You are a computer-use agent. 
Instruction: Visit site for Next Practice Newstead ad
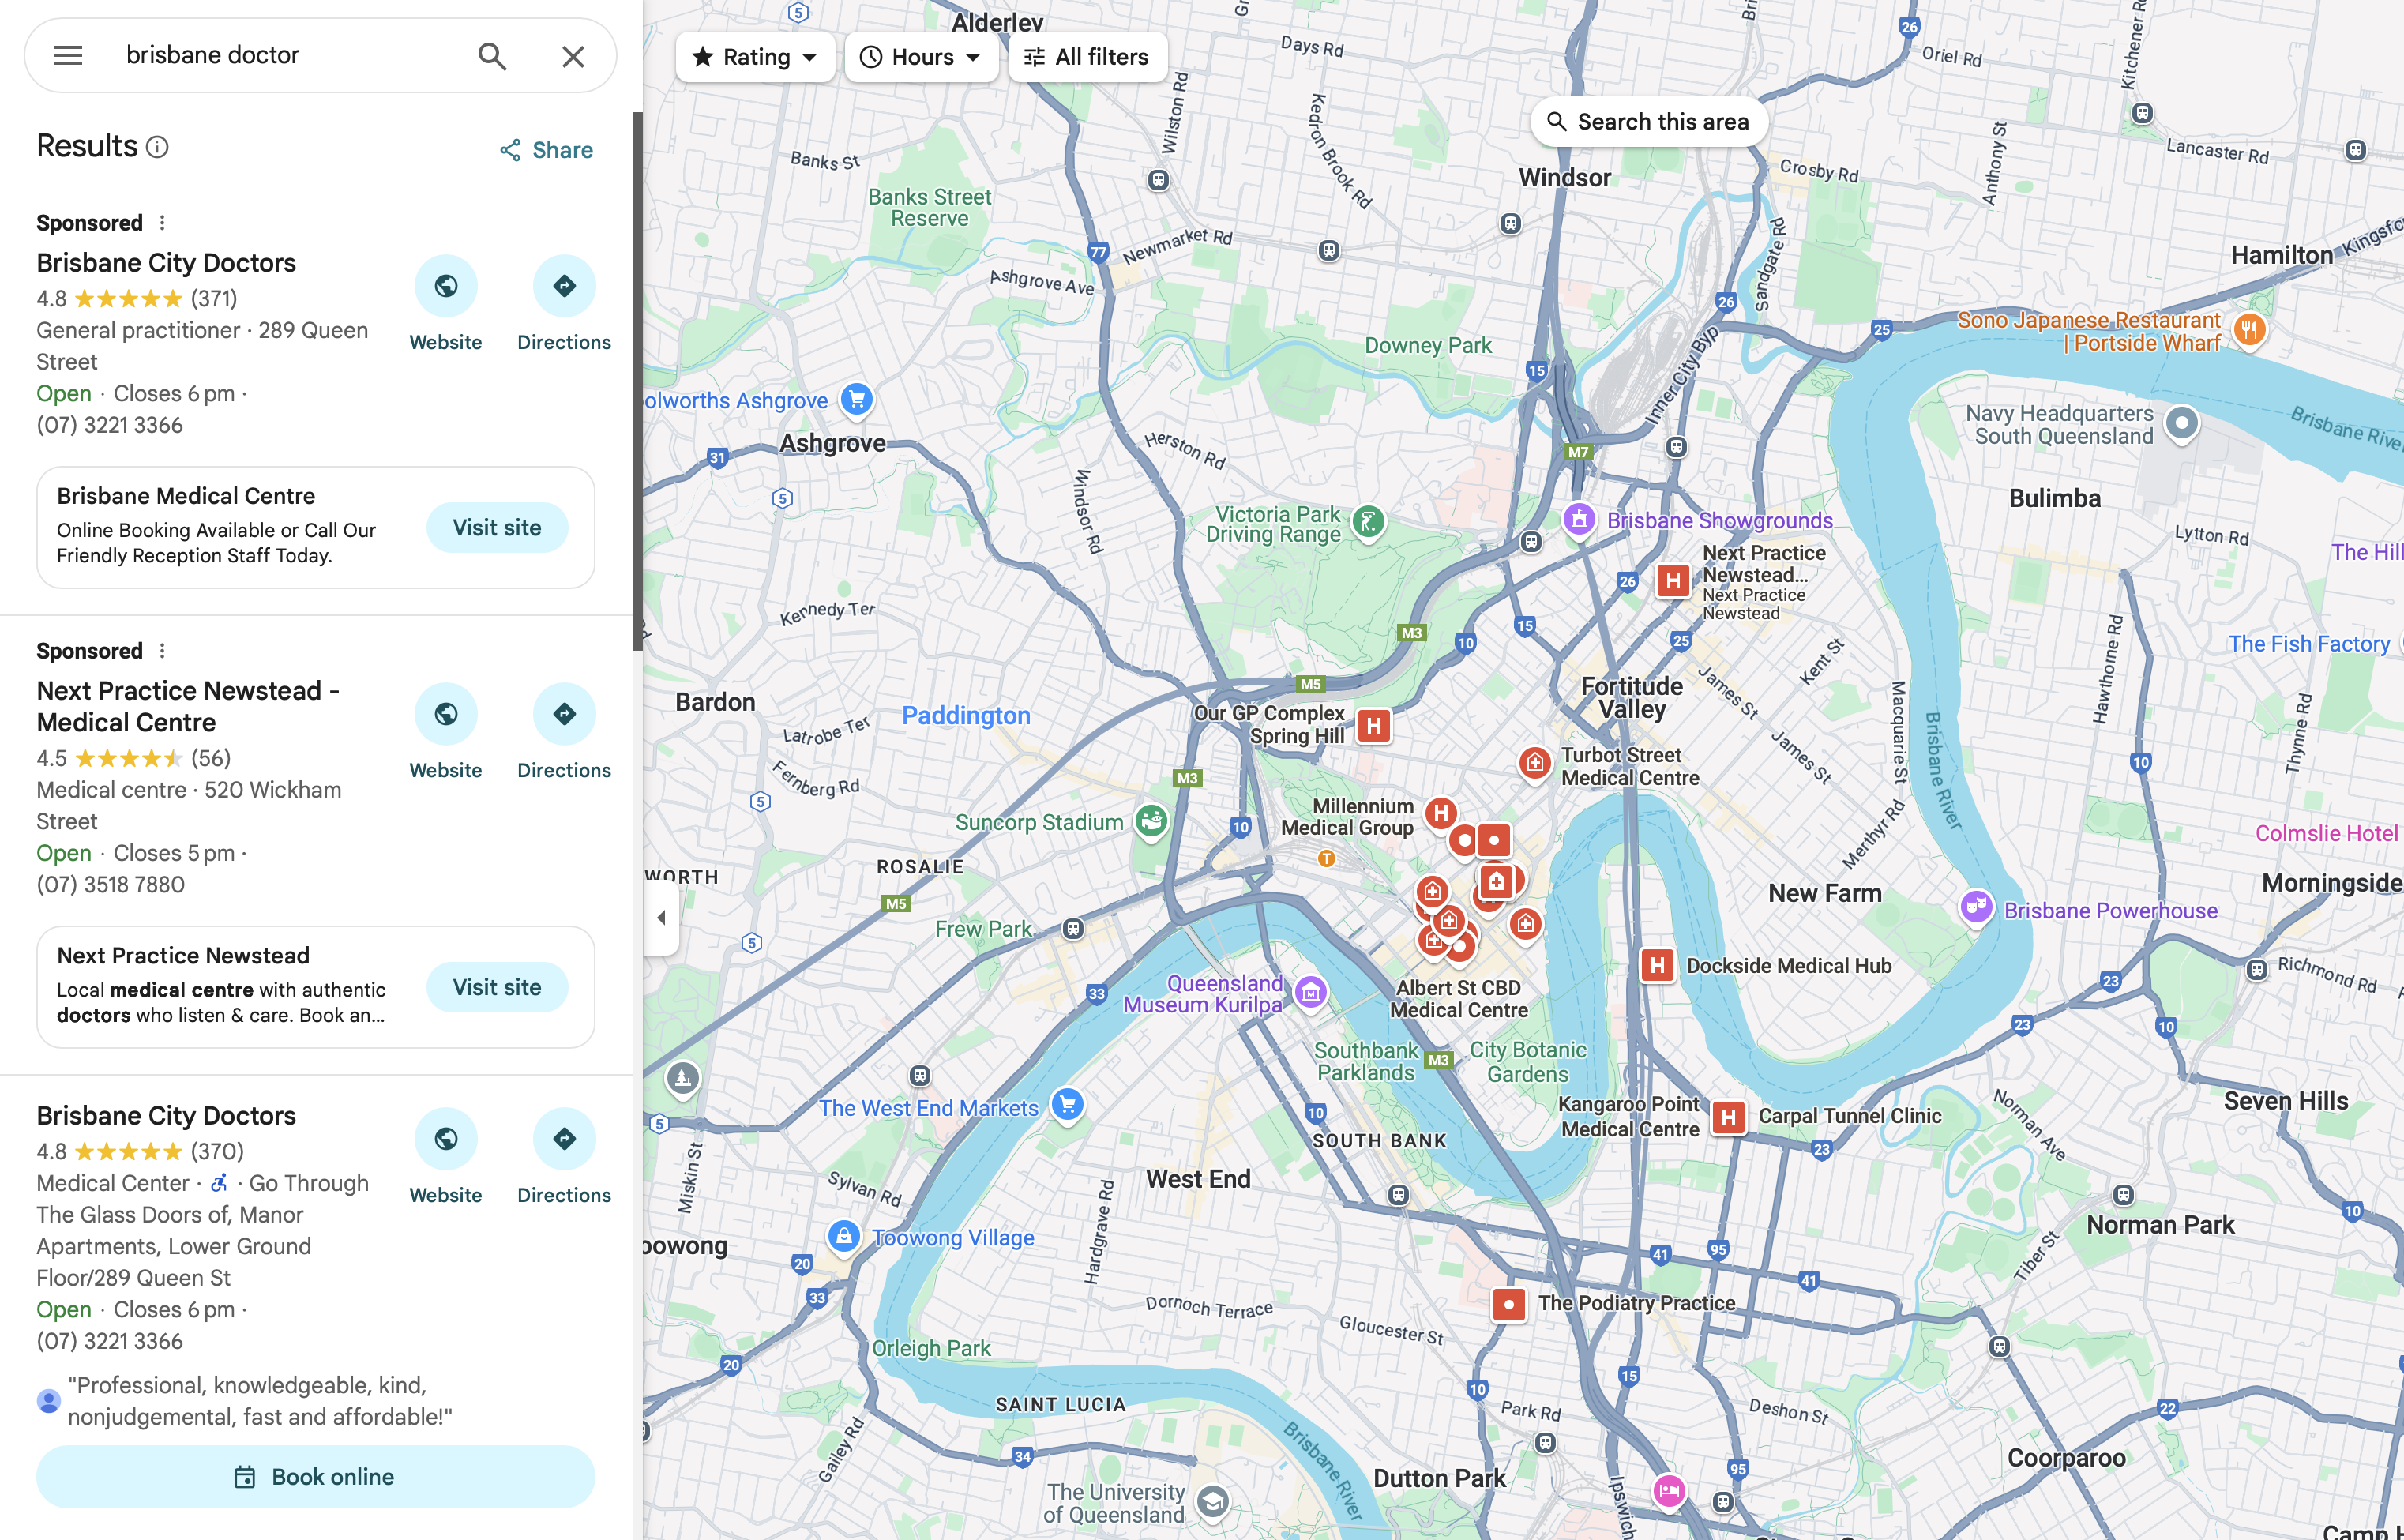coord(497,987)
